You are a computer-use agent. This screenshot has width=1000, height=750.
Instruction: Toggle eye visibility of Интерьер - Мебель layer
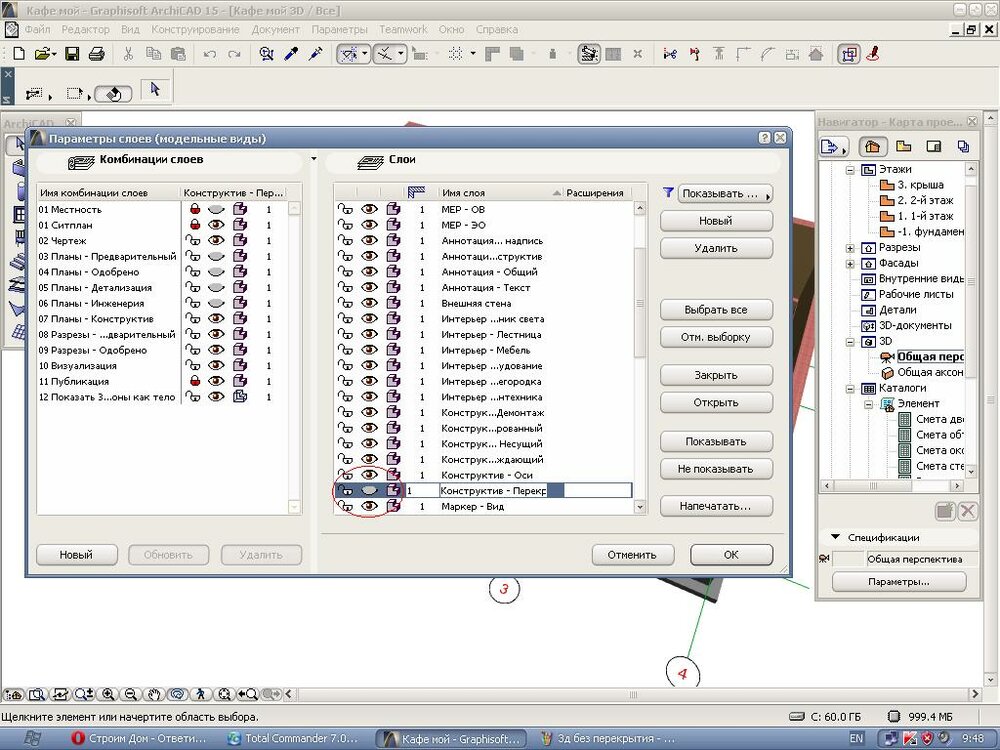(x=369, y=351)
